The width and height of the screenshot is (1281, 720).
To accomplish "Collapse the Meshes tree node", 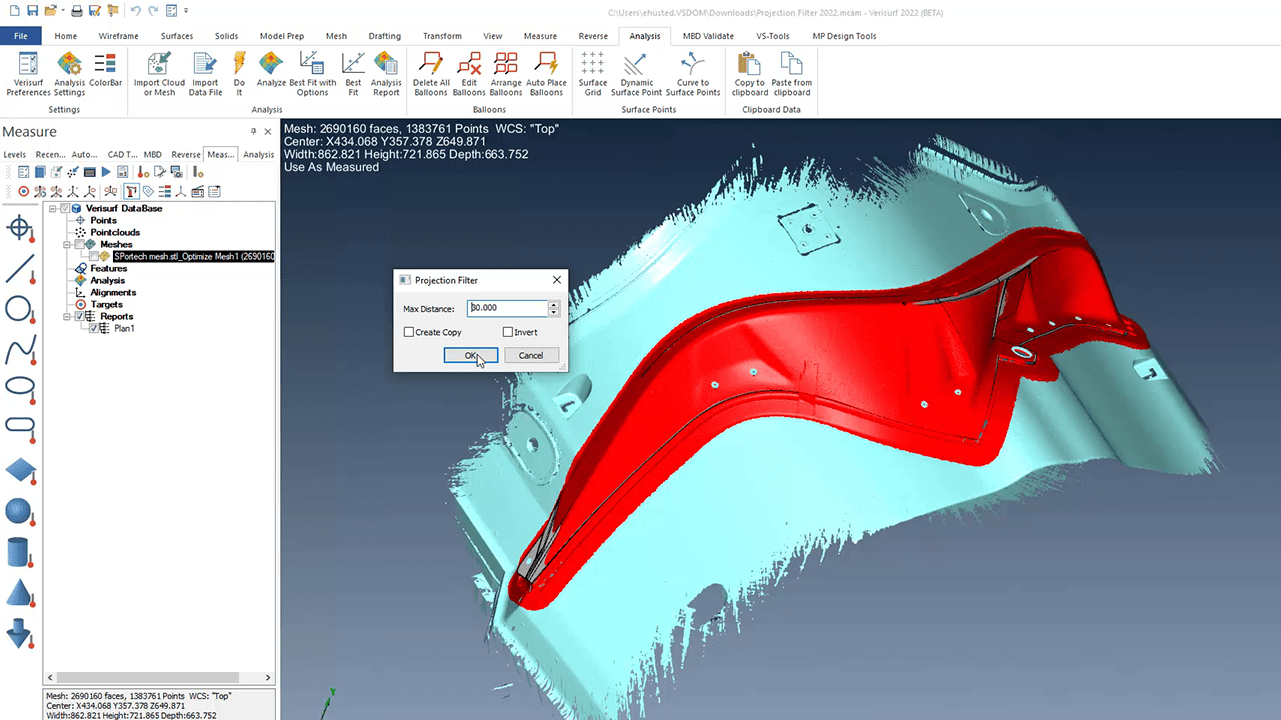I will (x=67, y=244).
